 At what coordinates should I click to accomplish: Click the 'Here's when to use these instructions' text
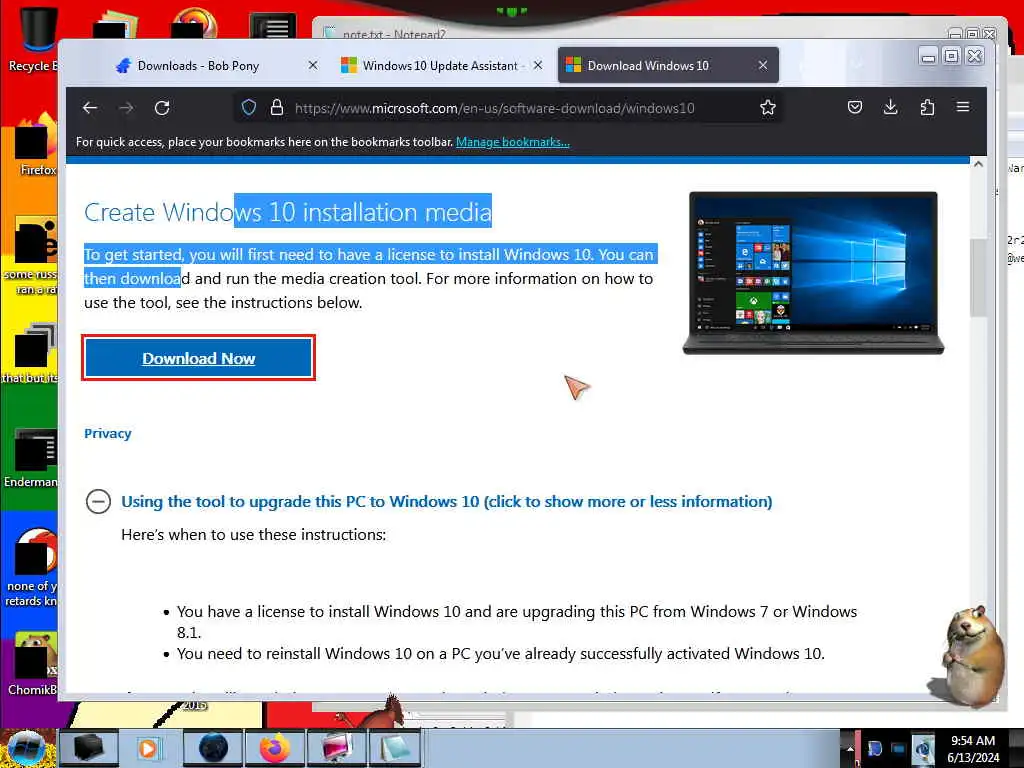pyautogui.click(x=253, y=535)
